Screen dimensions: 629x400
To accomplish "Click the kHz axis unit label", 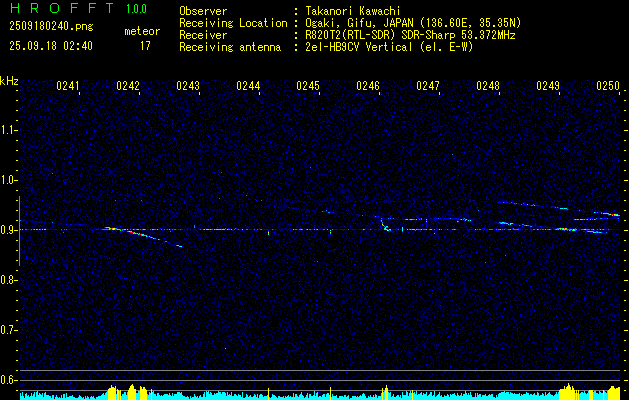I will tap(9, 80).
